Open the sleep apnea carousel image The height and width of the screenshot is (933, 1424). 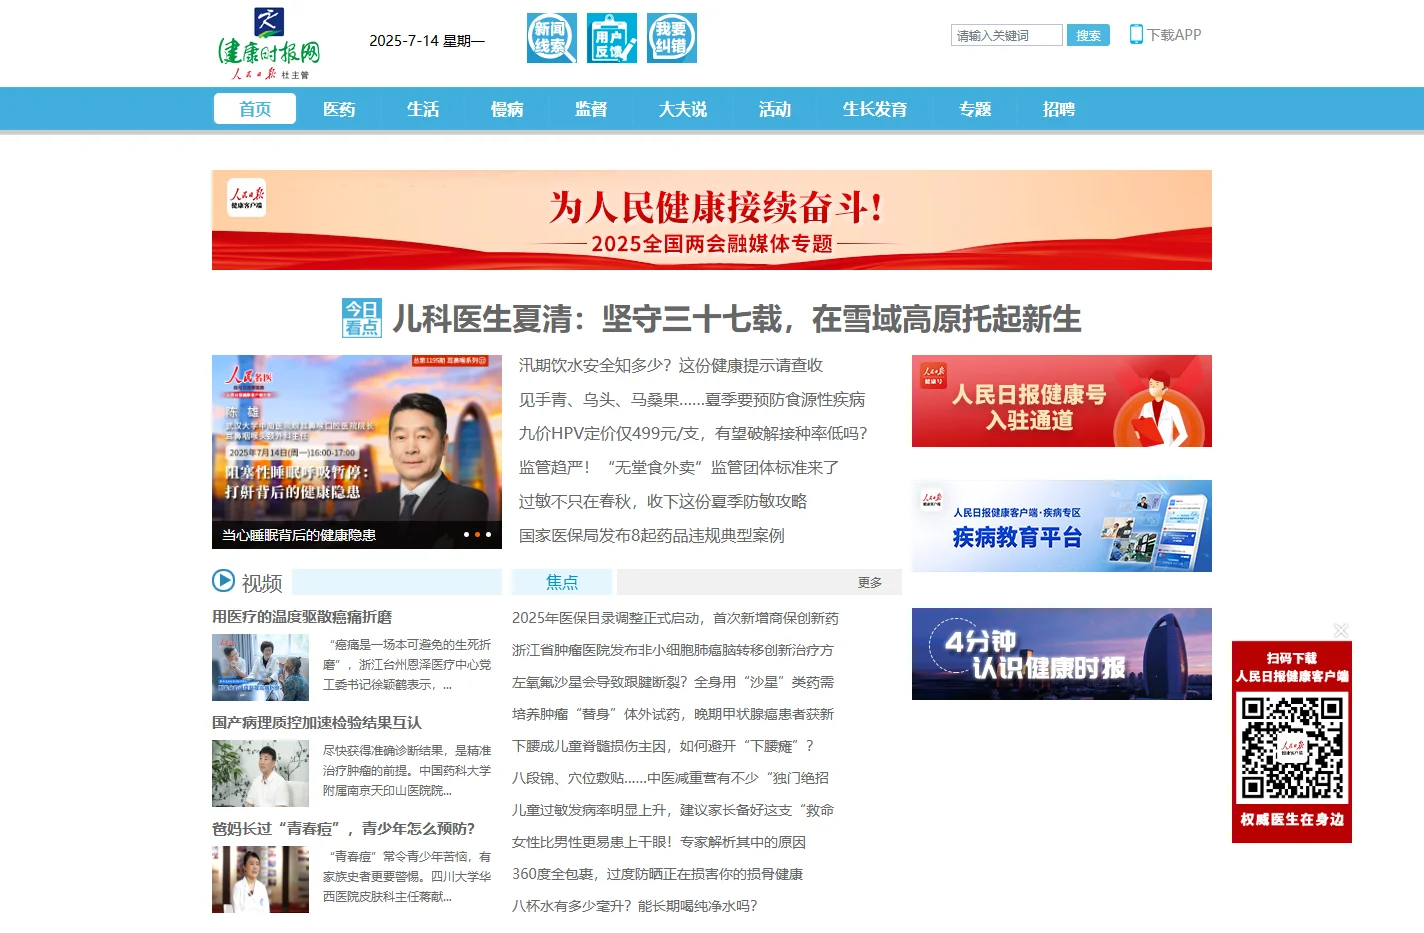[x=357, y=452]
